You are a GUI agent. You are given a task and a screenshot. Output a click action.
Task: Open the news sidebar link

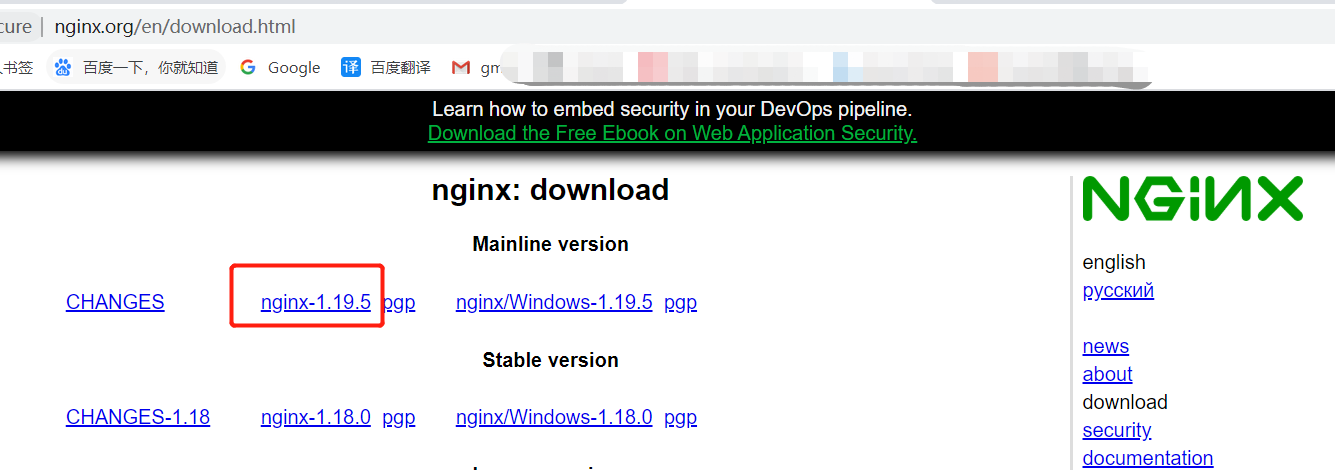[x=1105, y=346]
